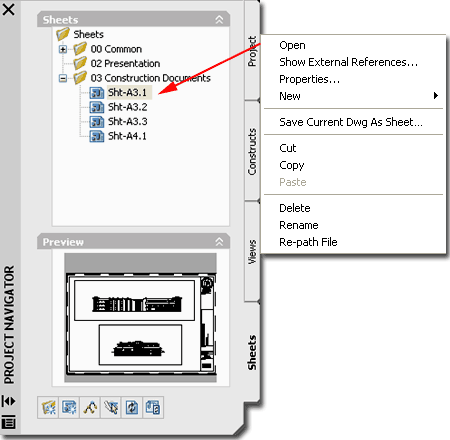Click the auto-hide arrows icon on the palette bar
This screenshot has width=450, height=440.
(8, 401)
